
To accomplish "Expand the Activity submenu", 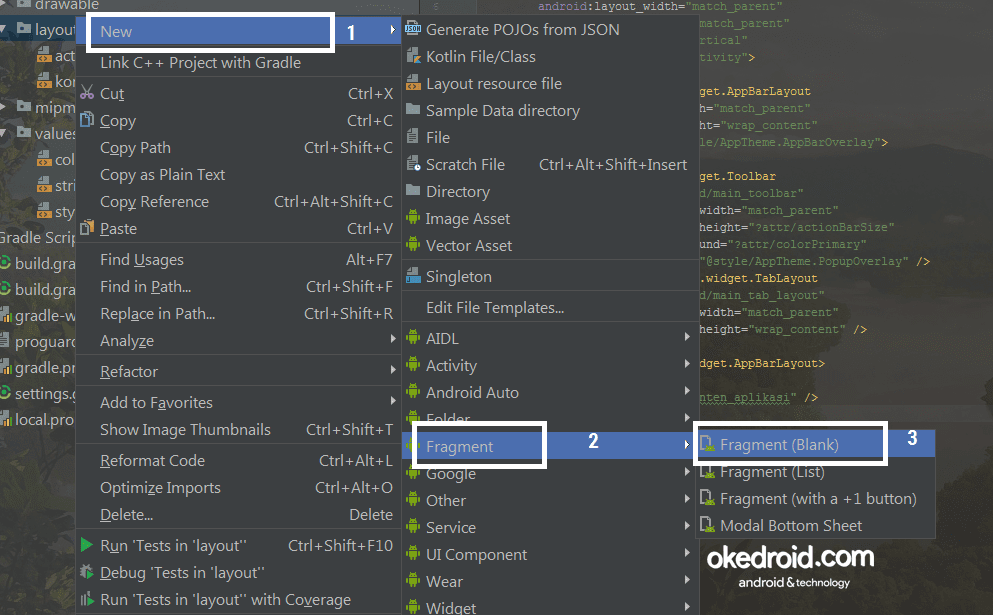I will click(x=685, y=365).
